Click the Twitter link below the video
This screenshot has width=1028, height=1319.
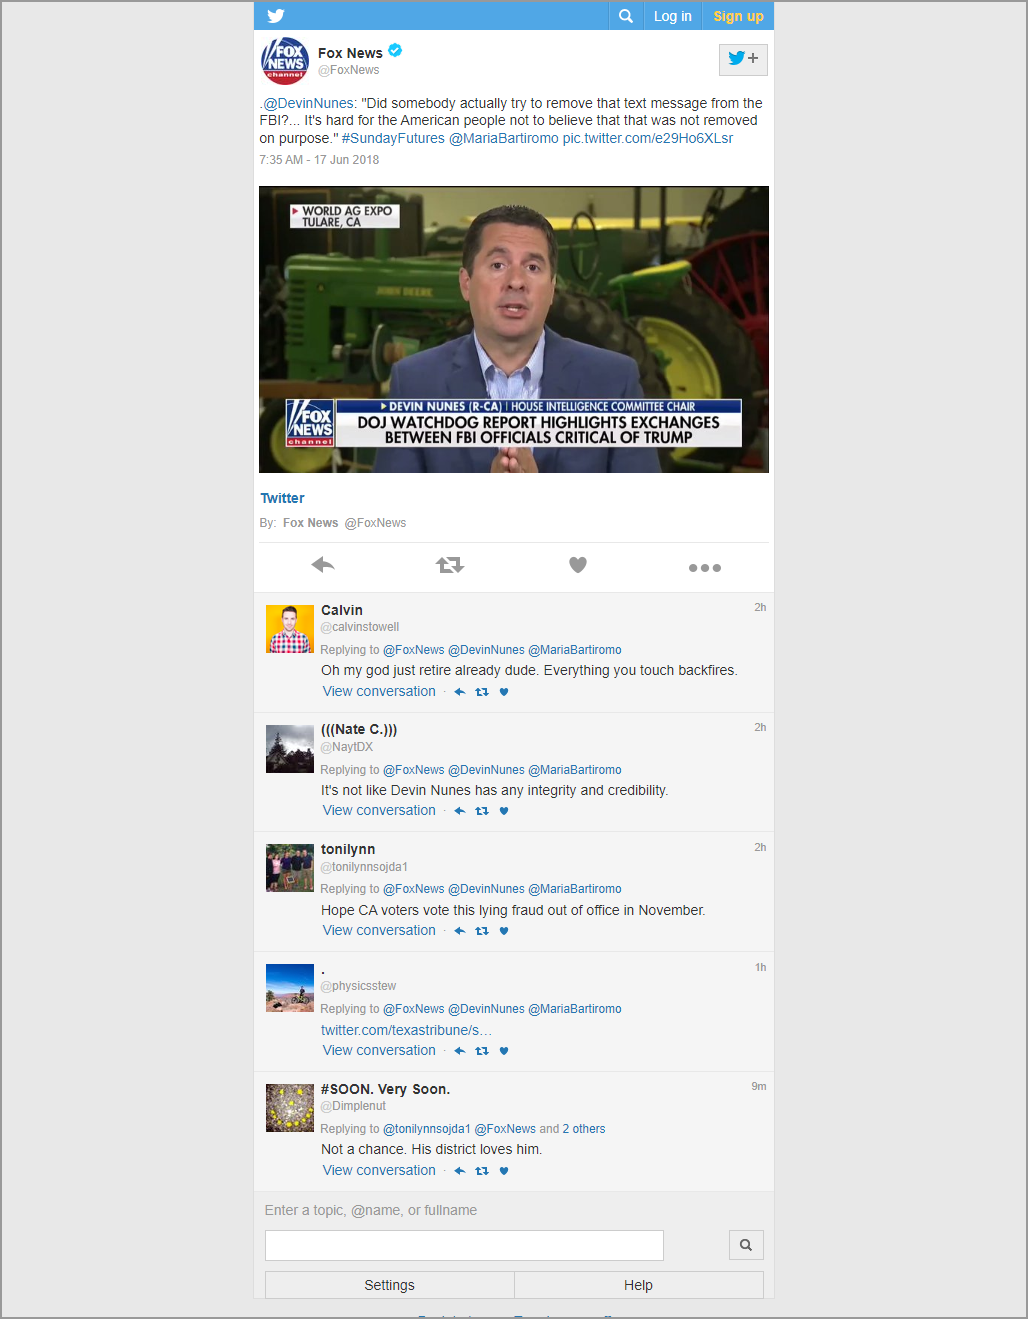282,498
